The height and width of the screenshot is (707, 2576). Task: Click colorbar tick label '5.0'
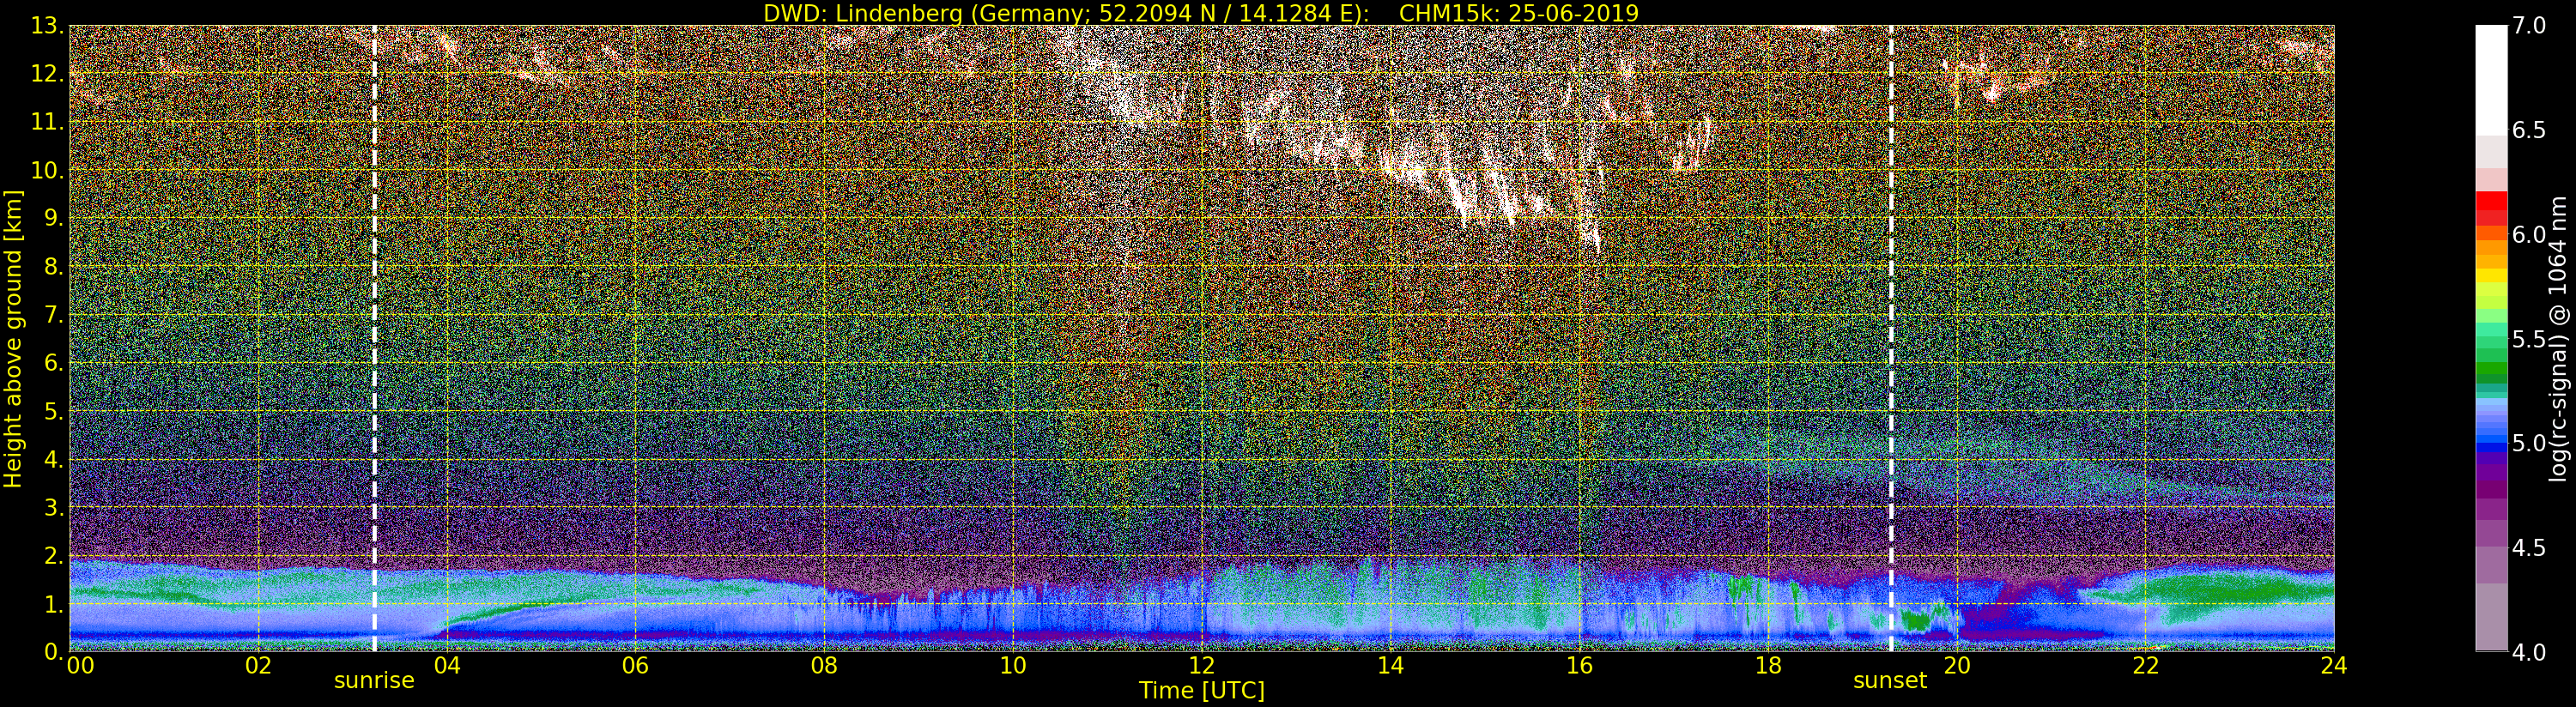click(2529, 443)
